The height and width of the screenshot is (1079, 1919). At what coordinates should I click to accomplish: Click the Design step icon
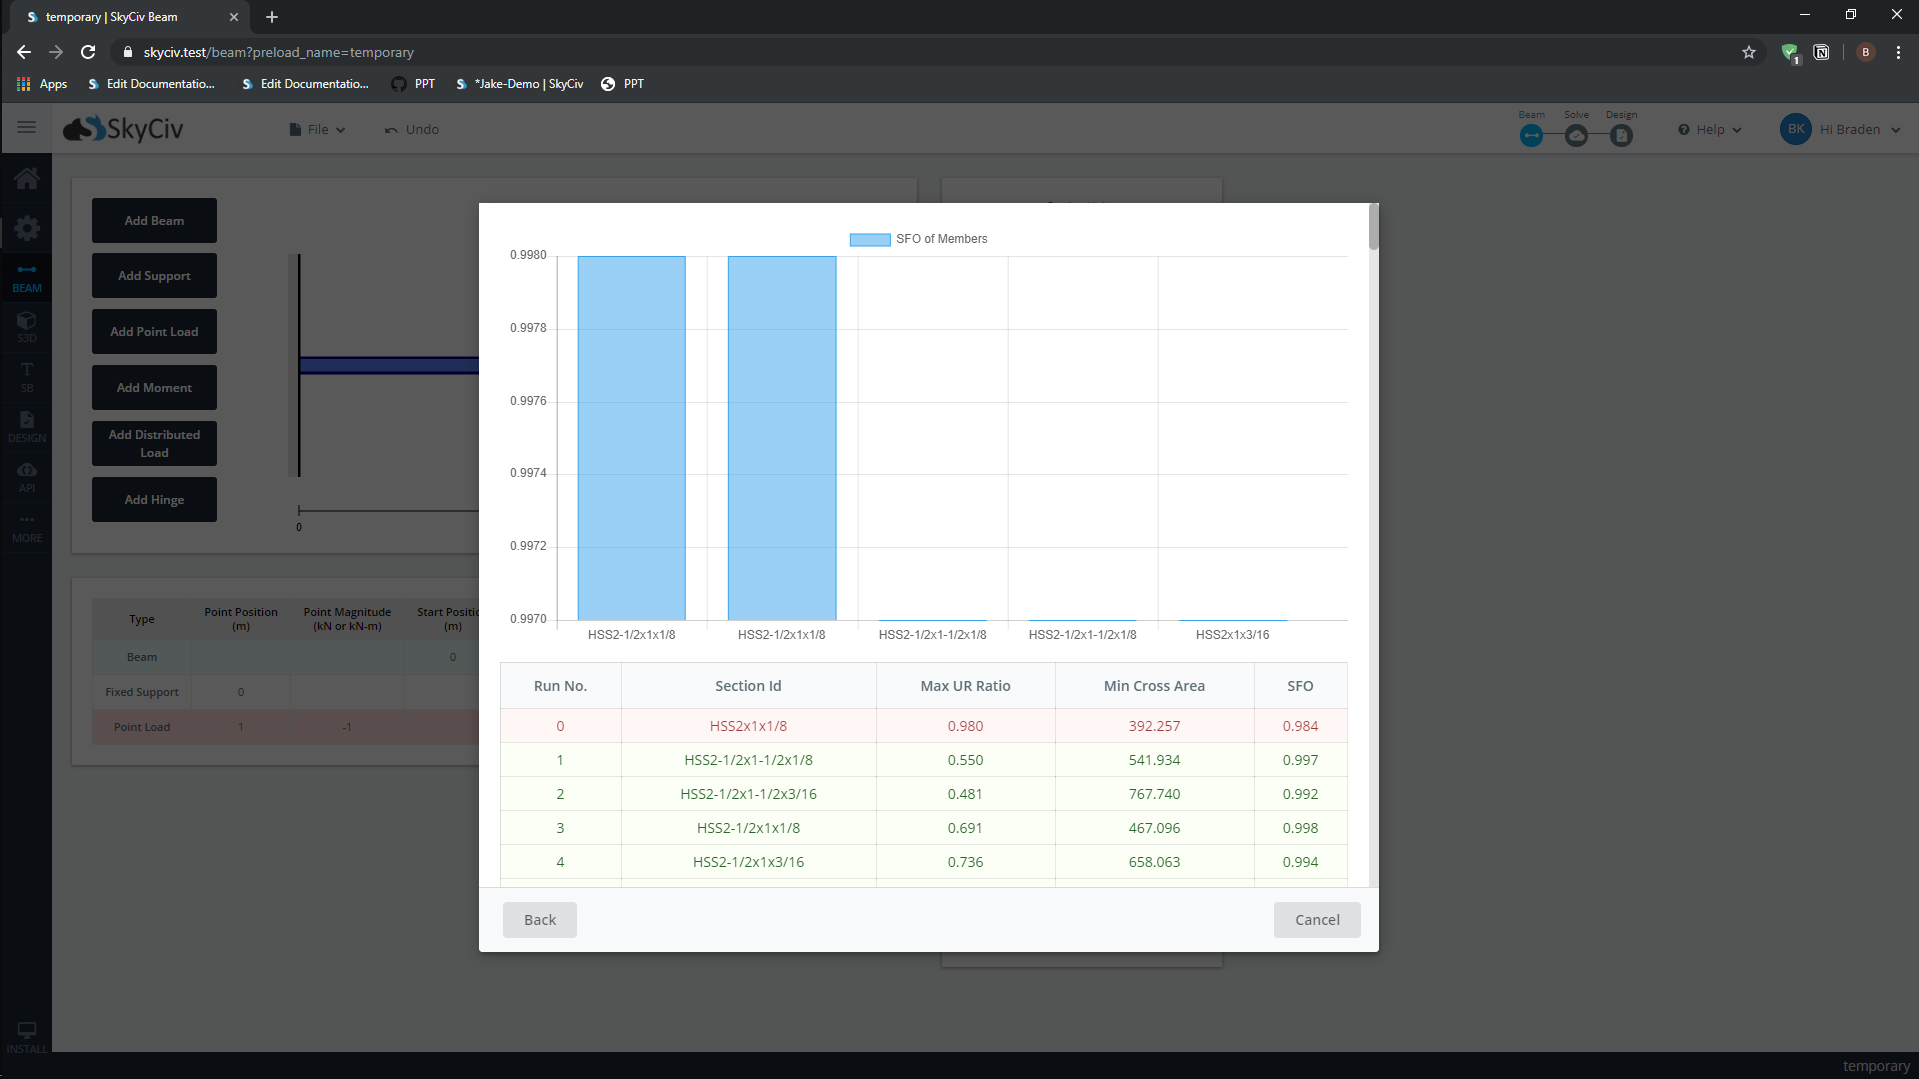coord(1621,135)
